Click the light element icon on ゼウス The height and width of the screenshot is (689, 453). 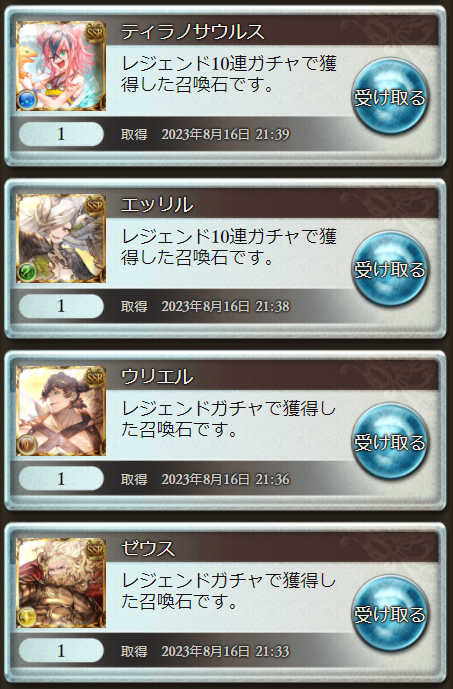click(x=26, y=618)
